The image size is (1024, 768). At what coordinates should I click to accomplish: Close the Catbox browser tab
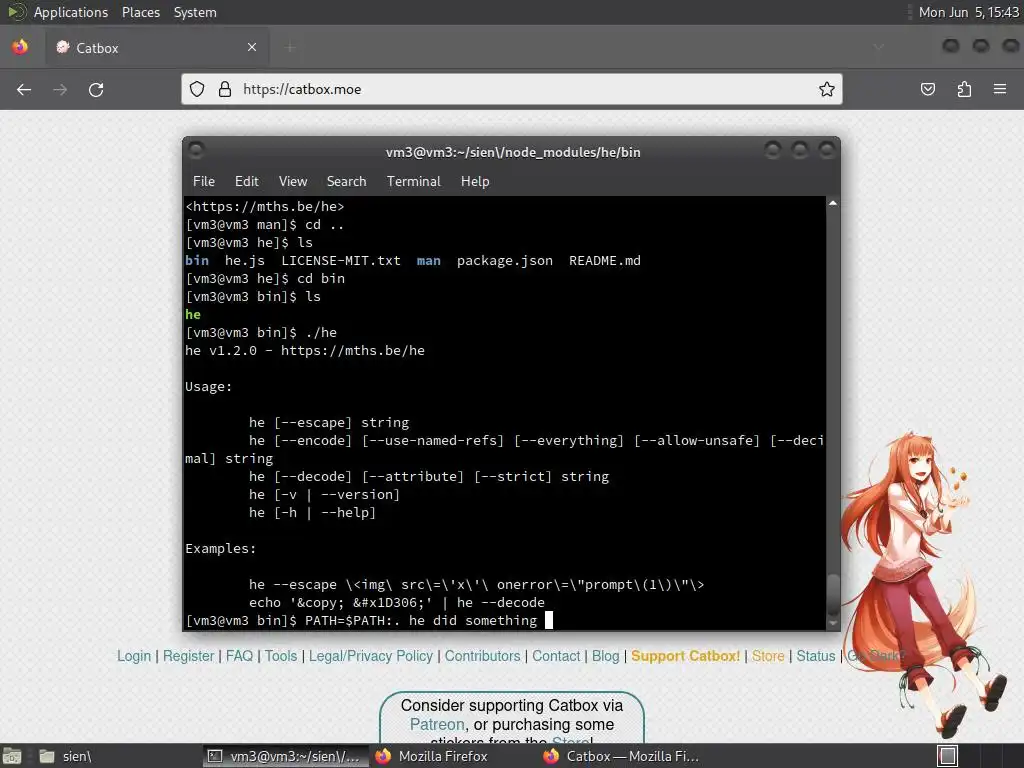[x=252, y=47]
